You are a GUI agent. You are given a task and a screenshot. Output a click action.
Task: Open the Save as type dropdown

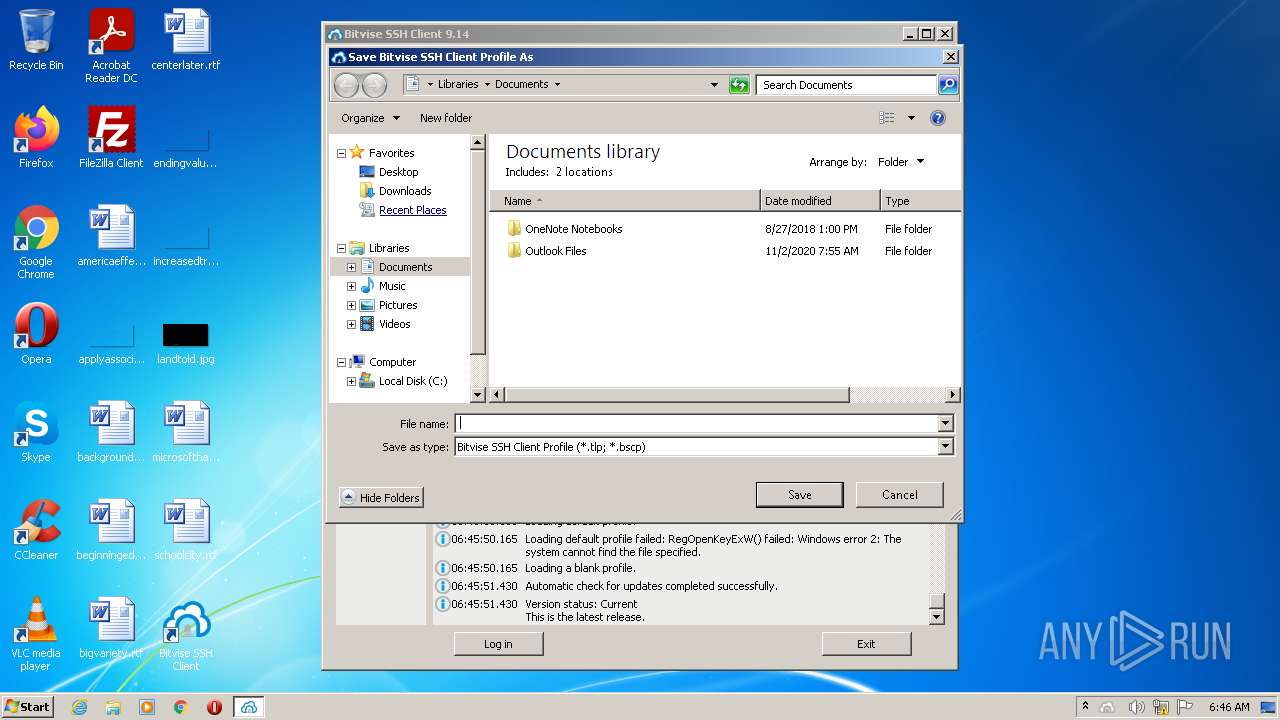(945, 447)
